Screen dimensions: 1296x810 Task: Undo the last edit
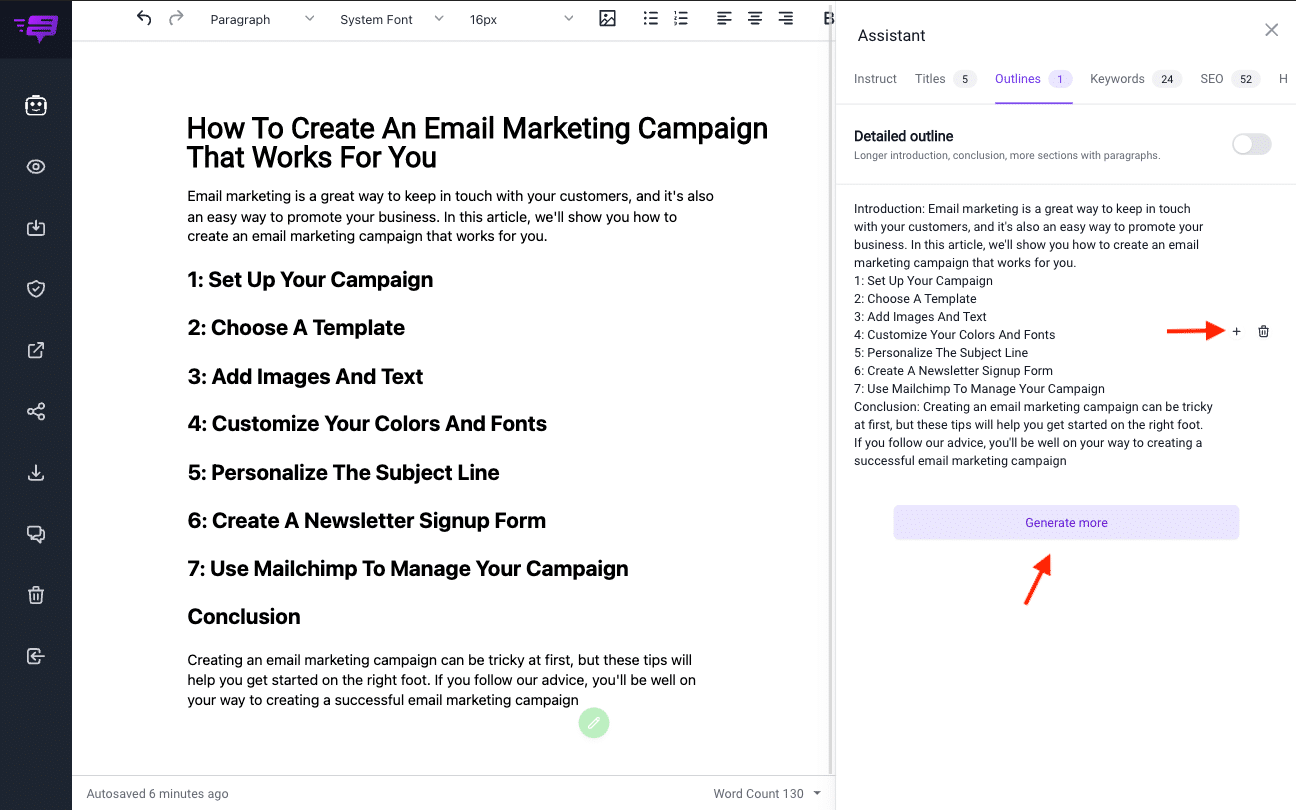[x=144, y=18]
